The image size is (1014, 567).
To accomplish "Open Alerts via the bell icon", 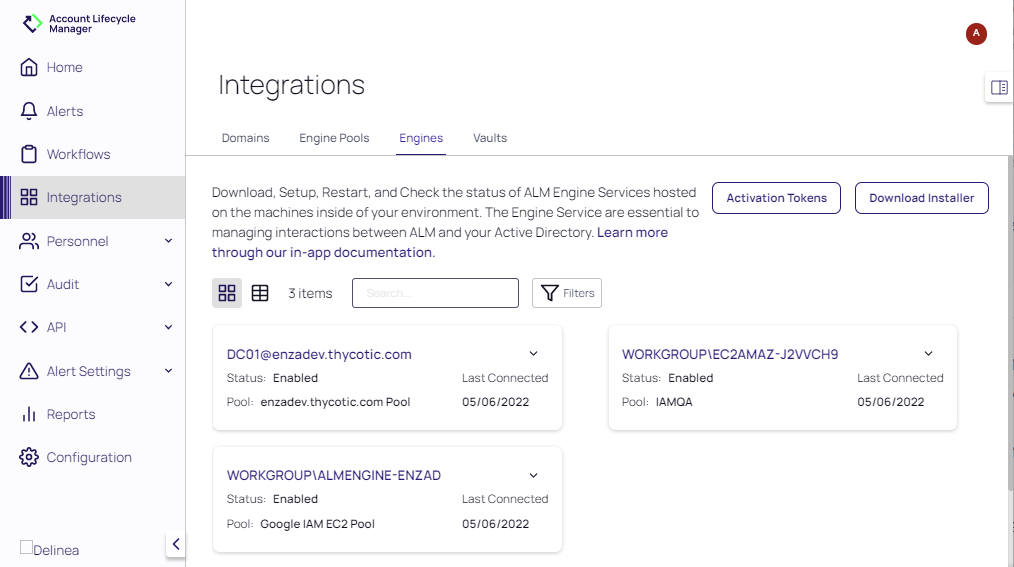I will 29,111.
